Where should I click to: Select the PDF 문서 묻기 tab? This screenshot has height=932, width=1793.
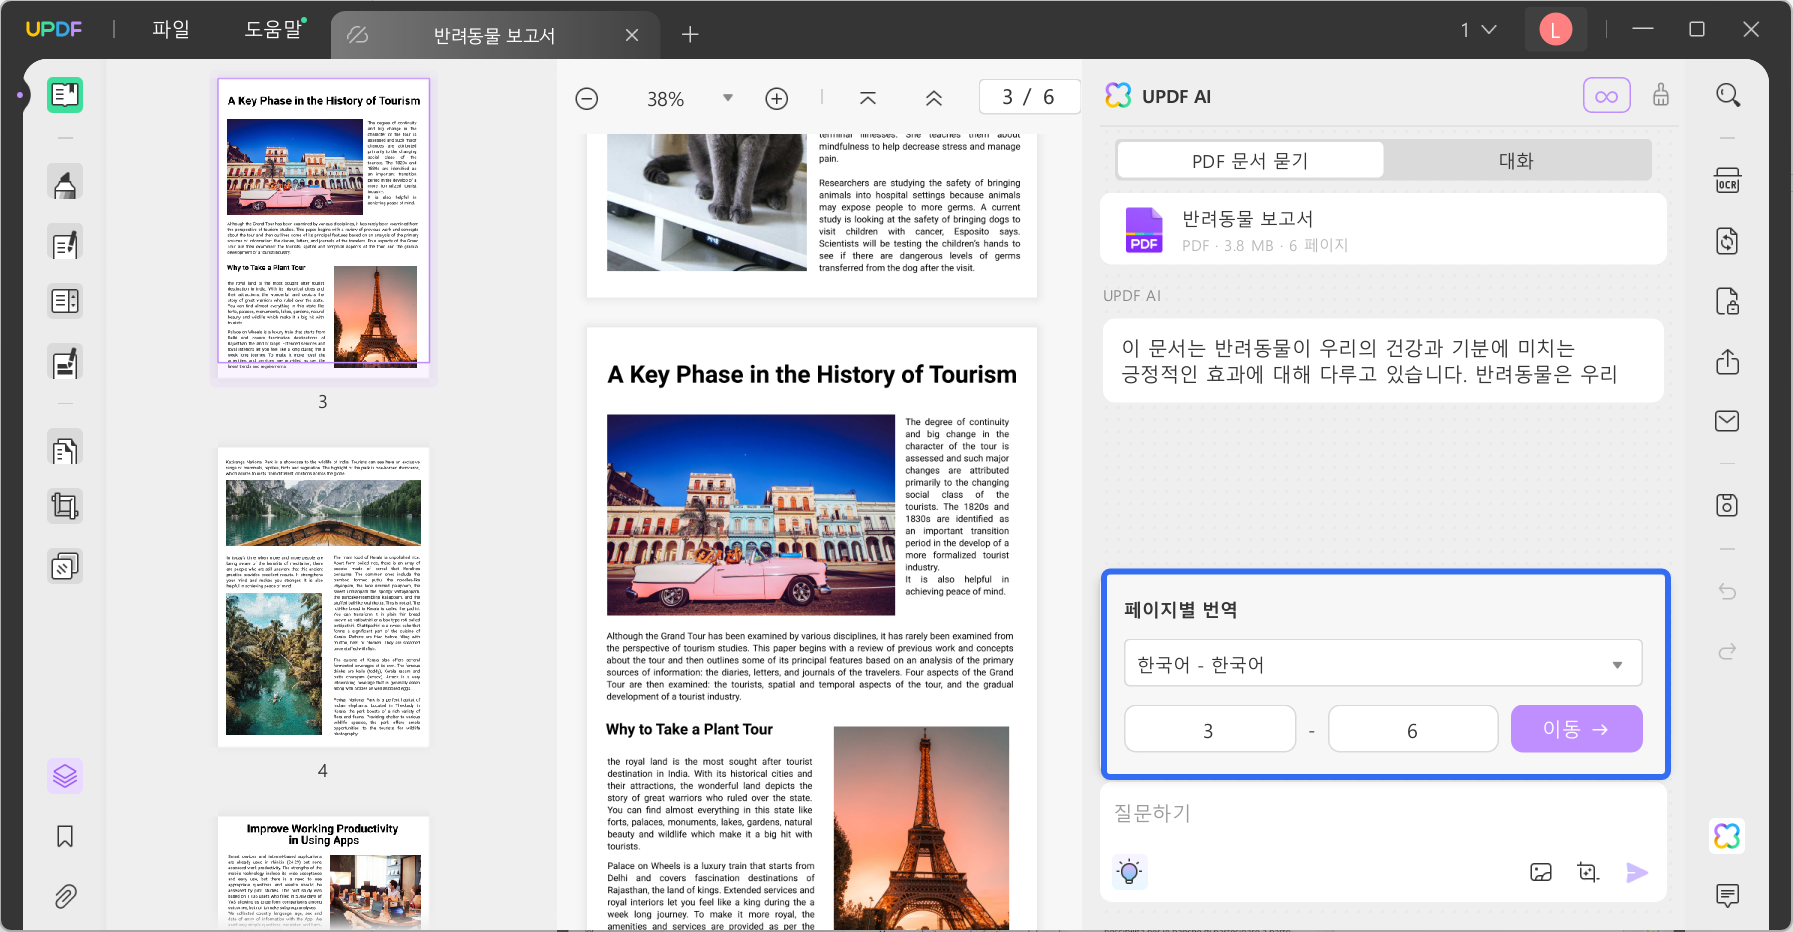click(1250, 160)
